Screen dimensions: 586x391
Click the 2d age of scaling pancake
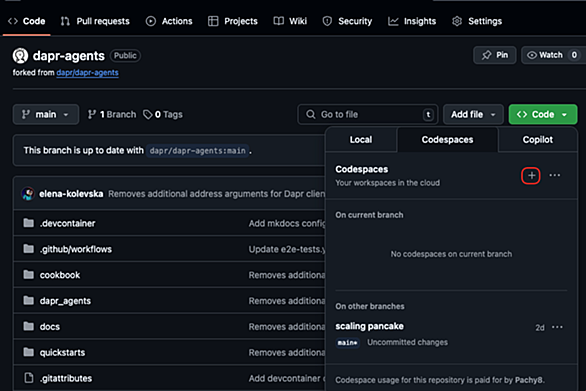[540, 328]
